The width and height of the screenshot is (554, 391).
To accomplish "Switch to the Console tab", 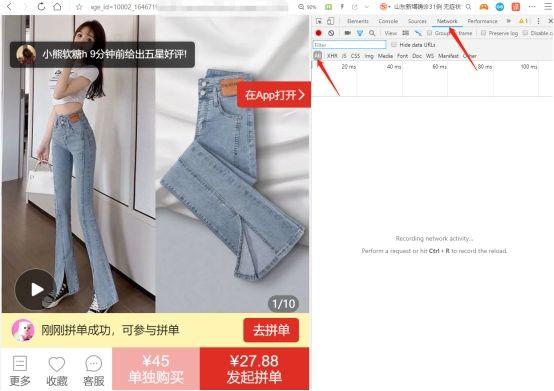I will point(388,21).
